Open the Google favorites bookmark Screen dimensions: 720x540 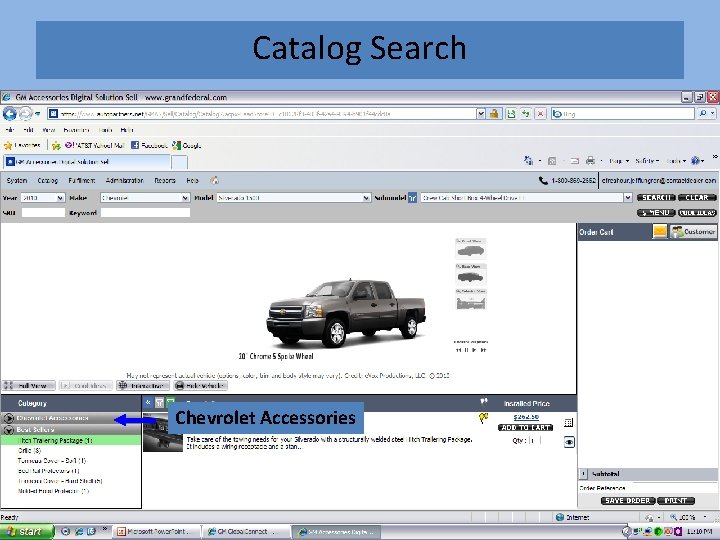[187, 146]
